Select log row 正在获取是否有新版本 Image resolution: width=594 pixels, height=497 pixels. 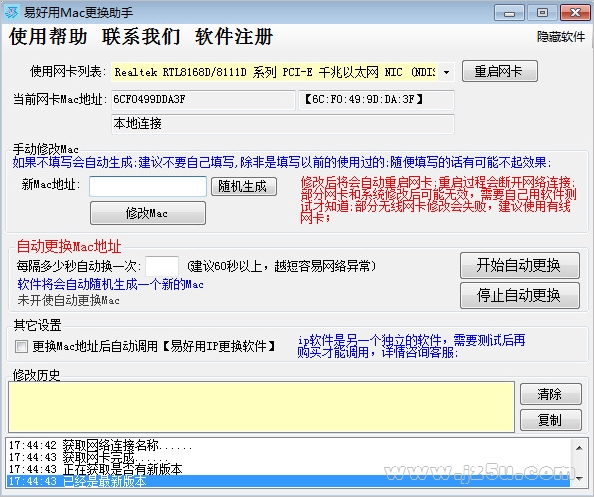pyautogui.click(x=288, y=469)
